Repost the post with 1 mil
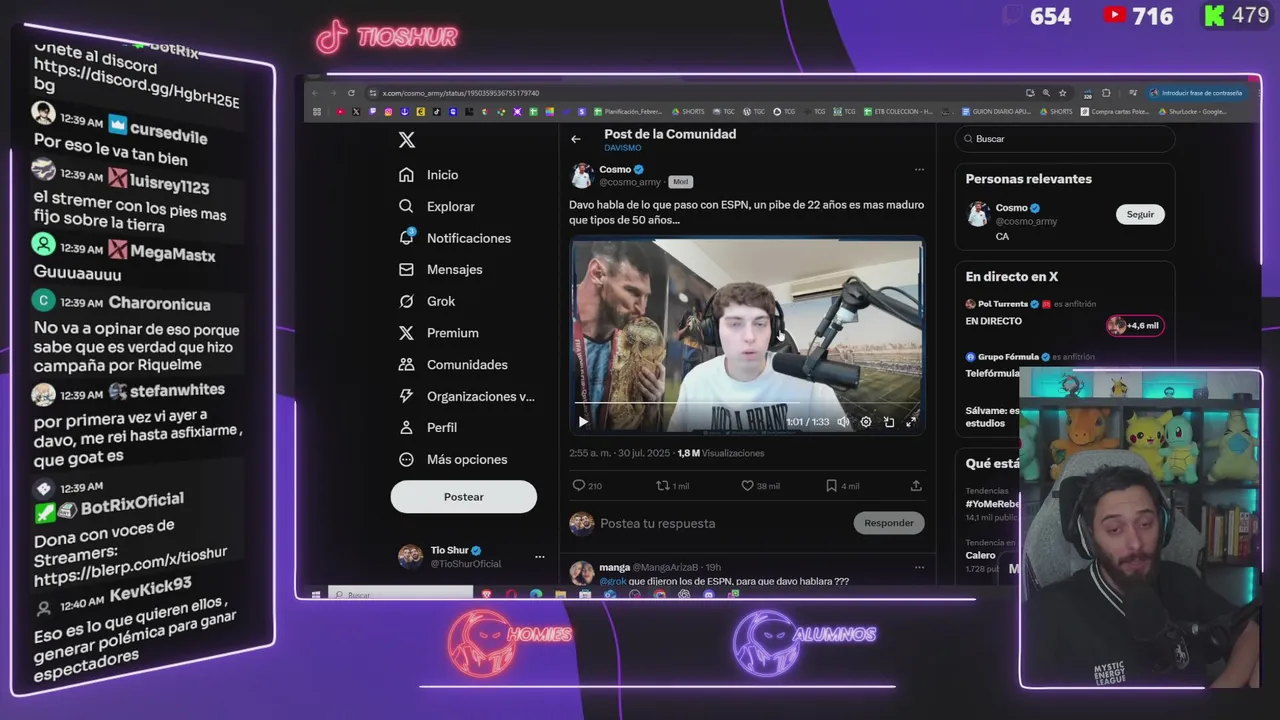Screen dimensions: 1280x720 tap(672, 486)
